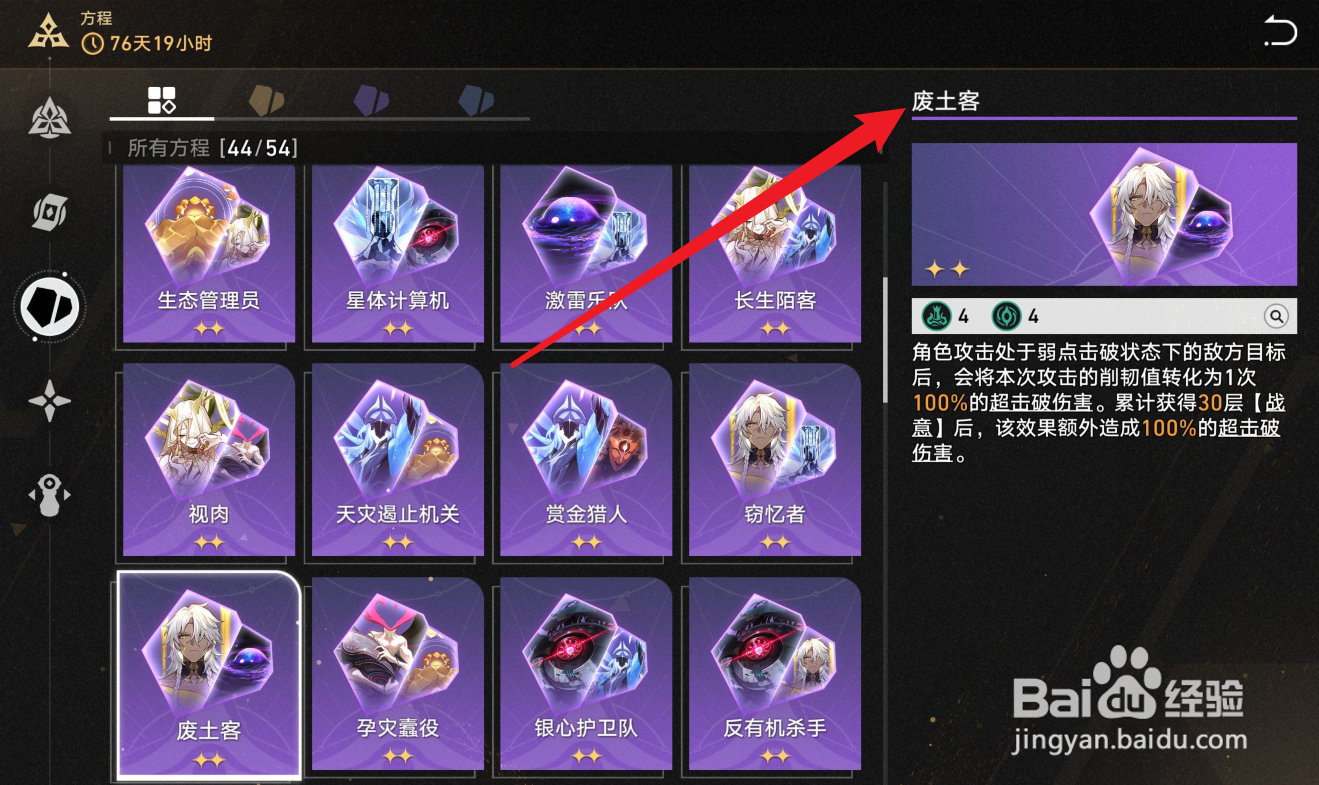The image size is (1319, 785).
Task: Select the 窃忆者 equation card
Action: tap(775, 460)
